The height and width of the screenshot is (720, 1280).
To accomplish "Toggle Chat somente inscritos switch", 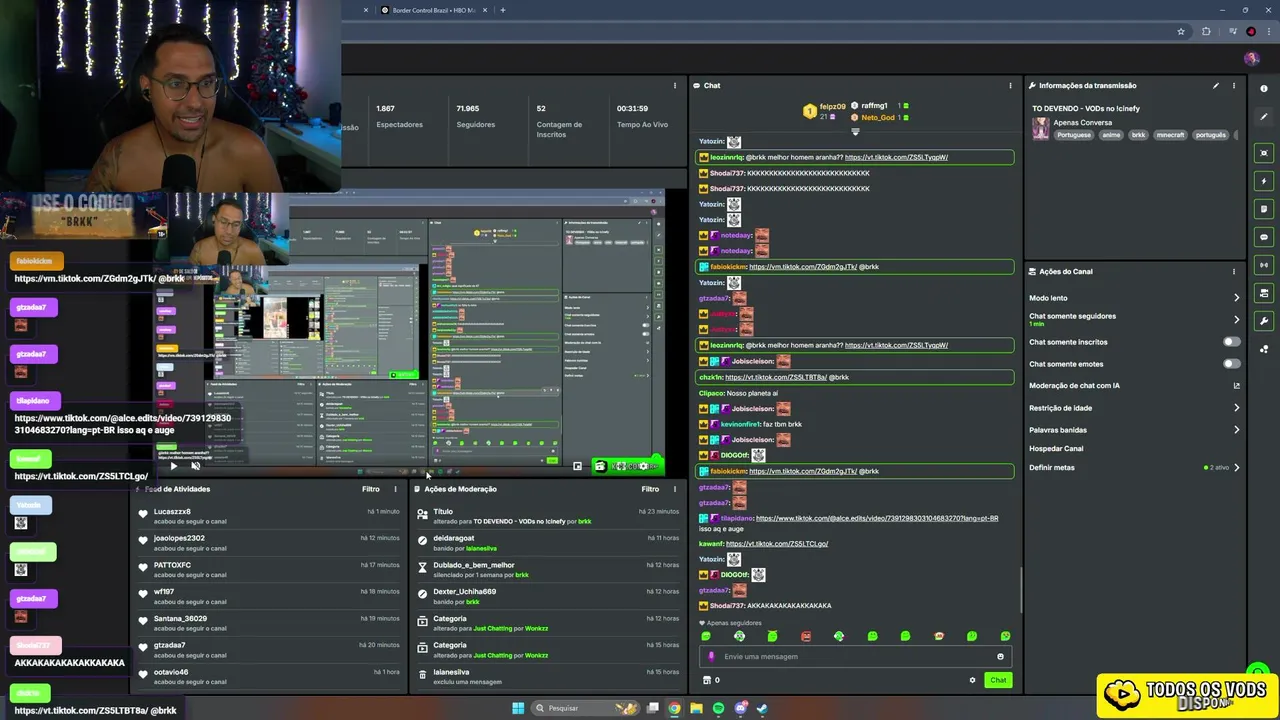I will pyautogui.click(x=1231, y=342).
